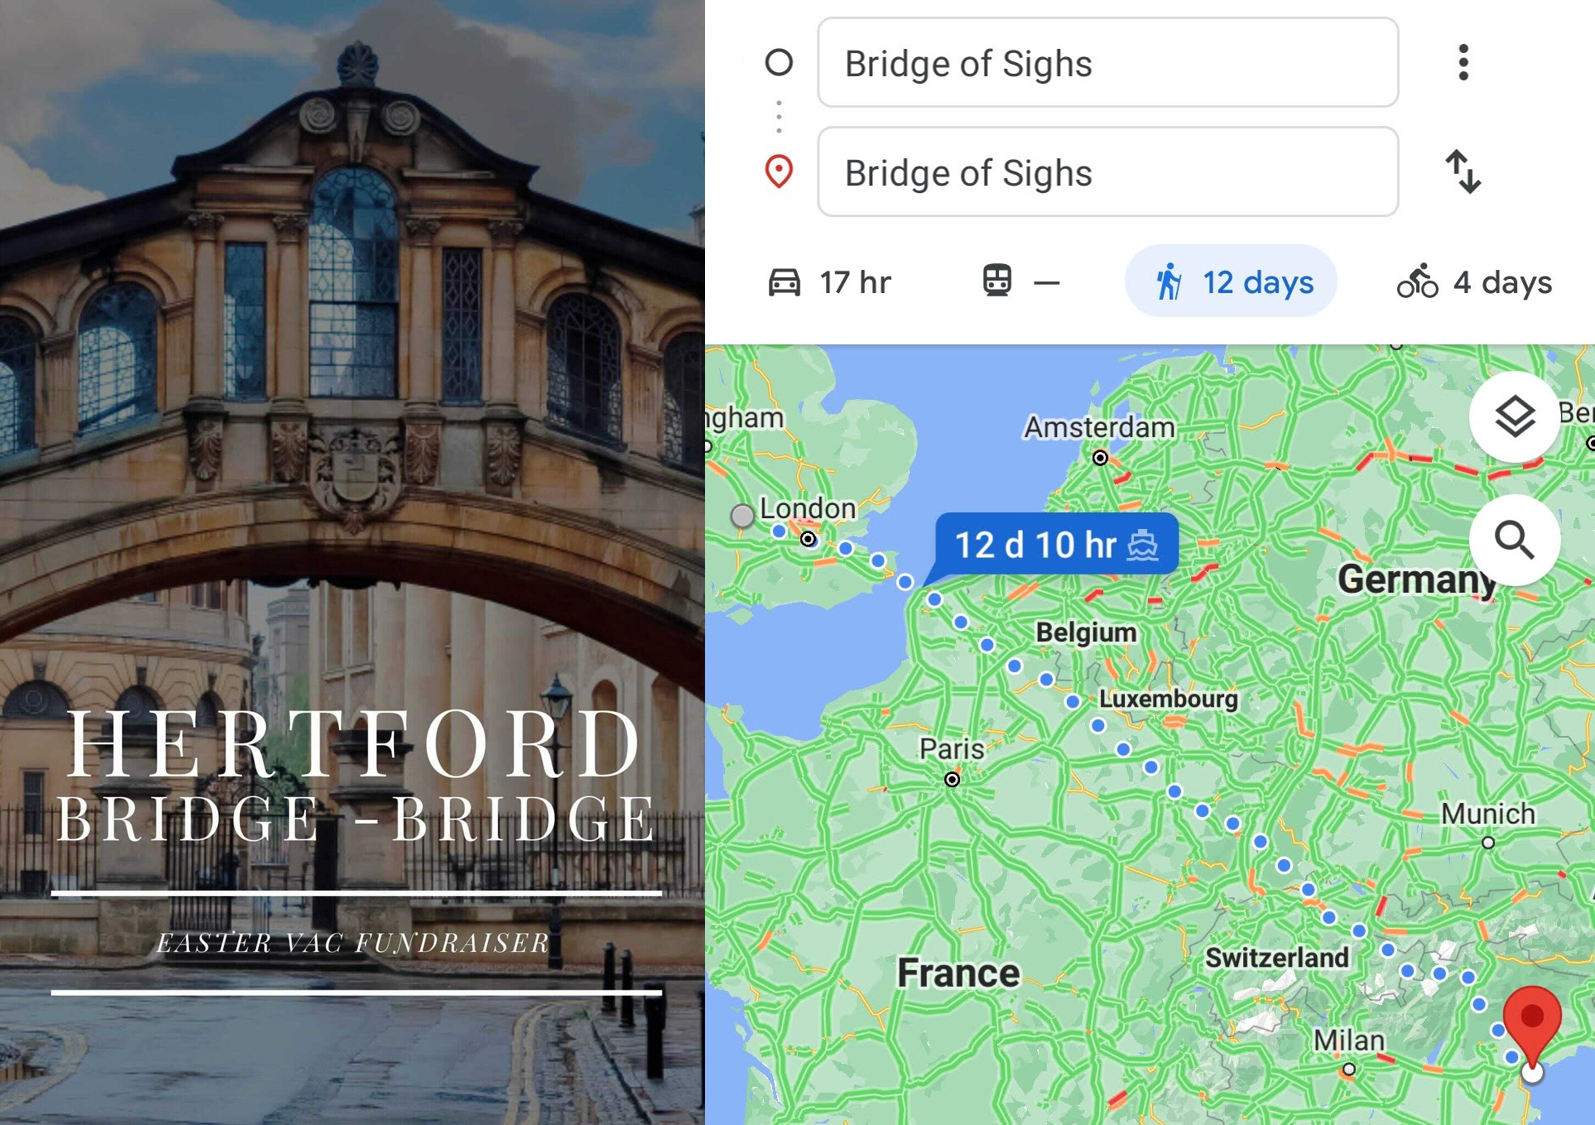
Task: Click the magnifier search-along-route button
Action: (1514, 540)
